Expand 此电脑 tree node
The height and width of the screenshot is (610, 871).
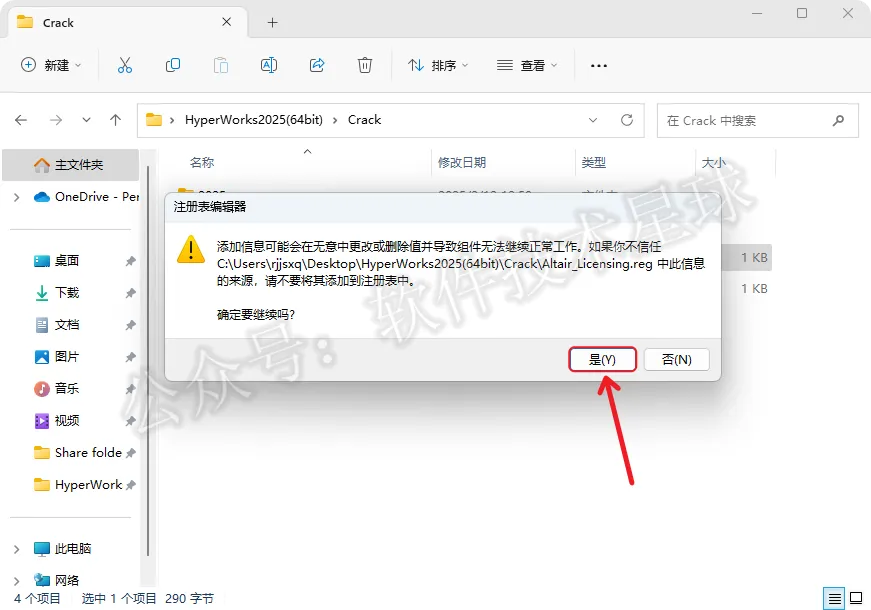click(x=17, y=549)
